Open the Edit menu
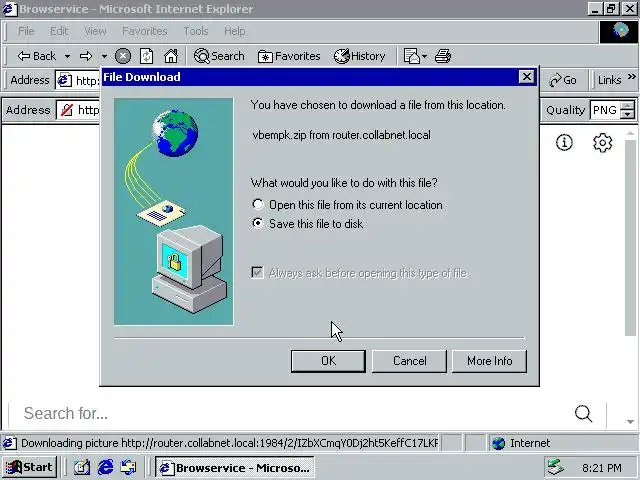Image resolution: width=640 pixels, height=480 pixels. coord(59,31)
